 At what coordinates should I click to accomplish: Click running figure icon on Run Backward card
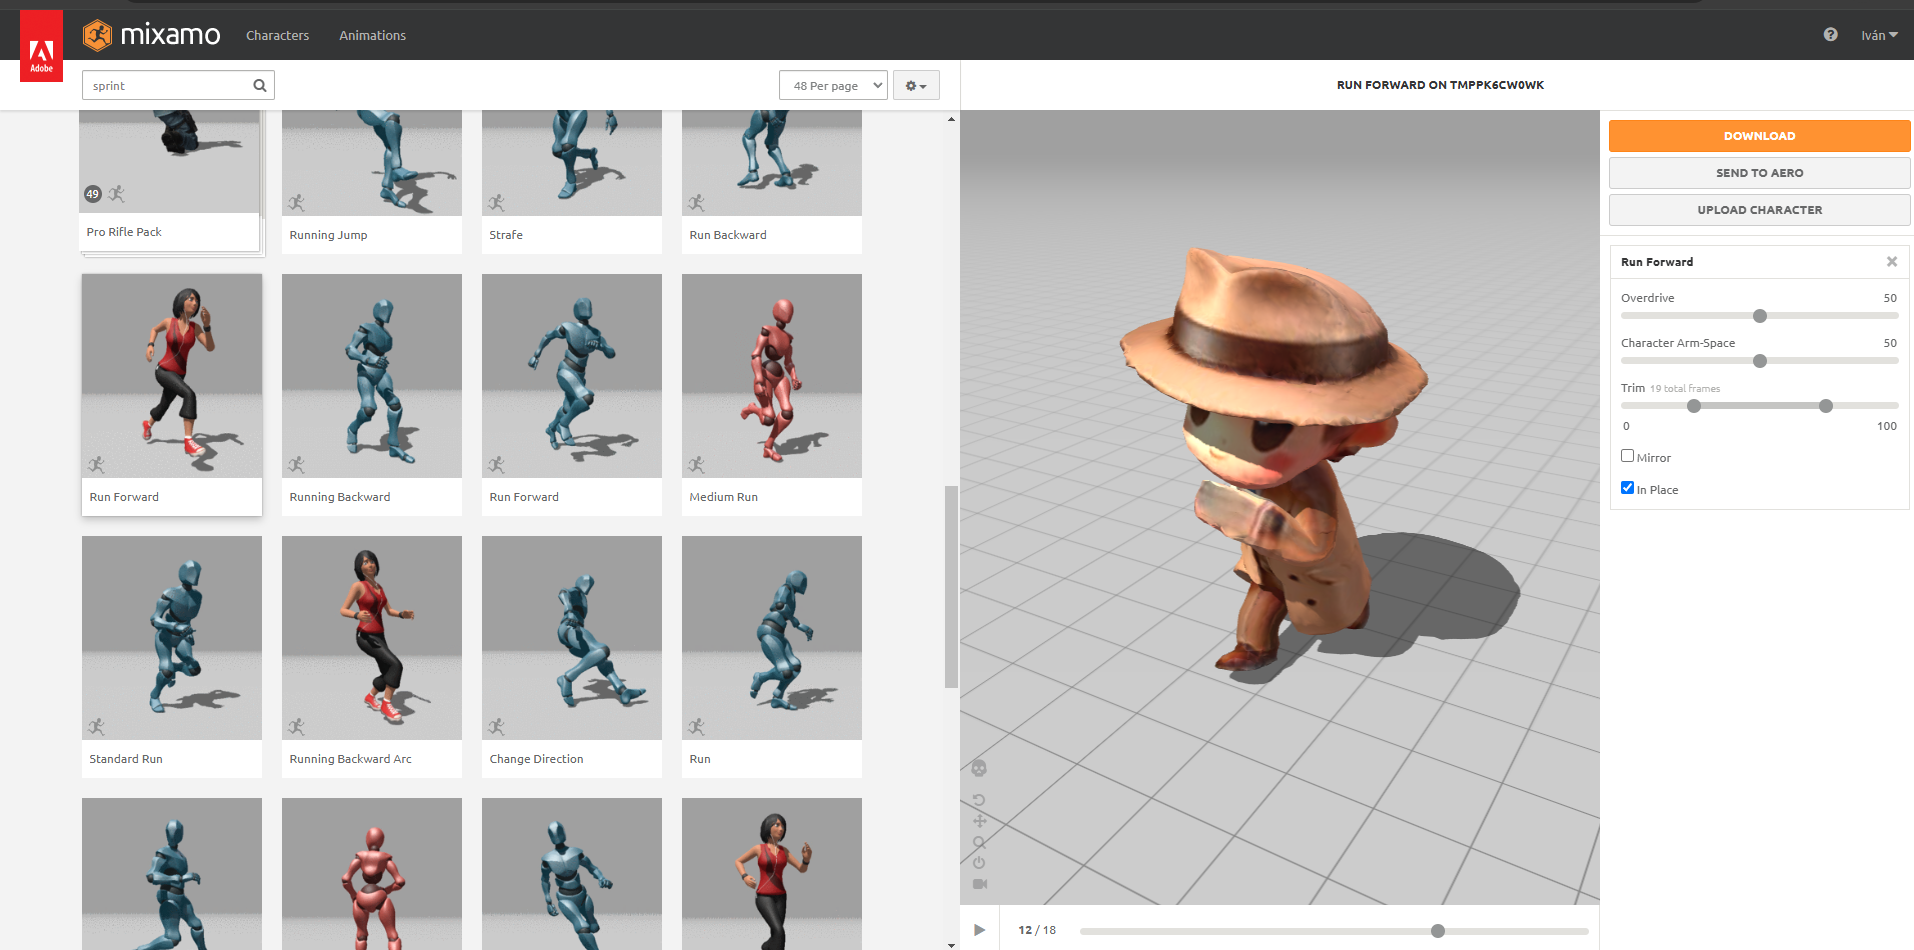click(x=696, y=203)
